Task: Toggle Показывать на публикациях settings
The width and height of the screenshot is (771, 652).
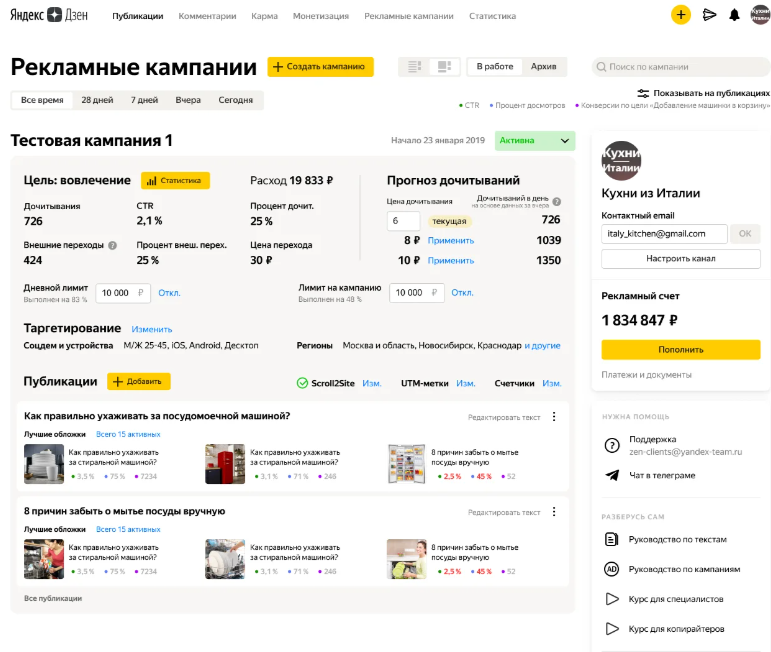Action: coord(702,93)
